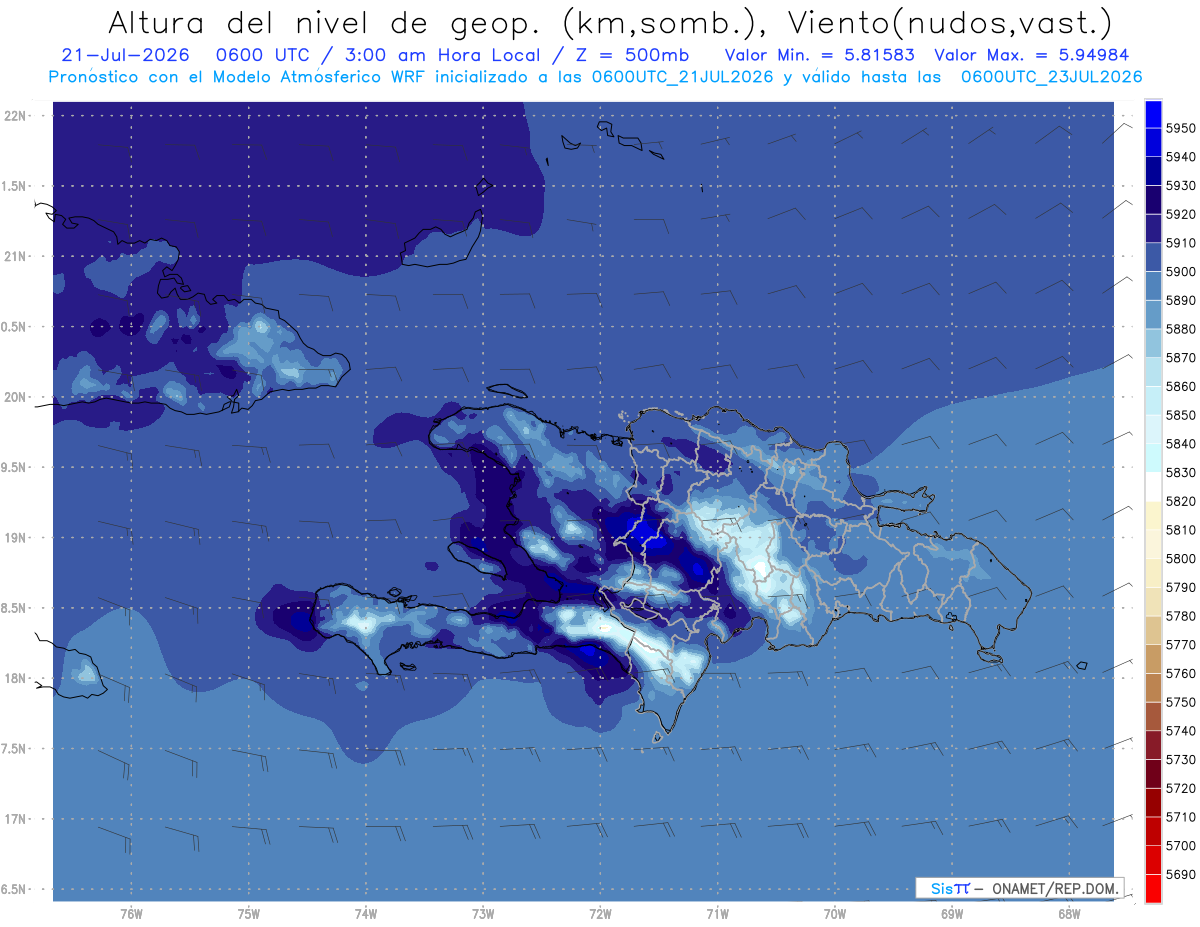Click the '68W' longitude label
The width and height of the screenshot is (1200, 927).
1069,913
